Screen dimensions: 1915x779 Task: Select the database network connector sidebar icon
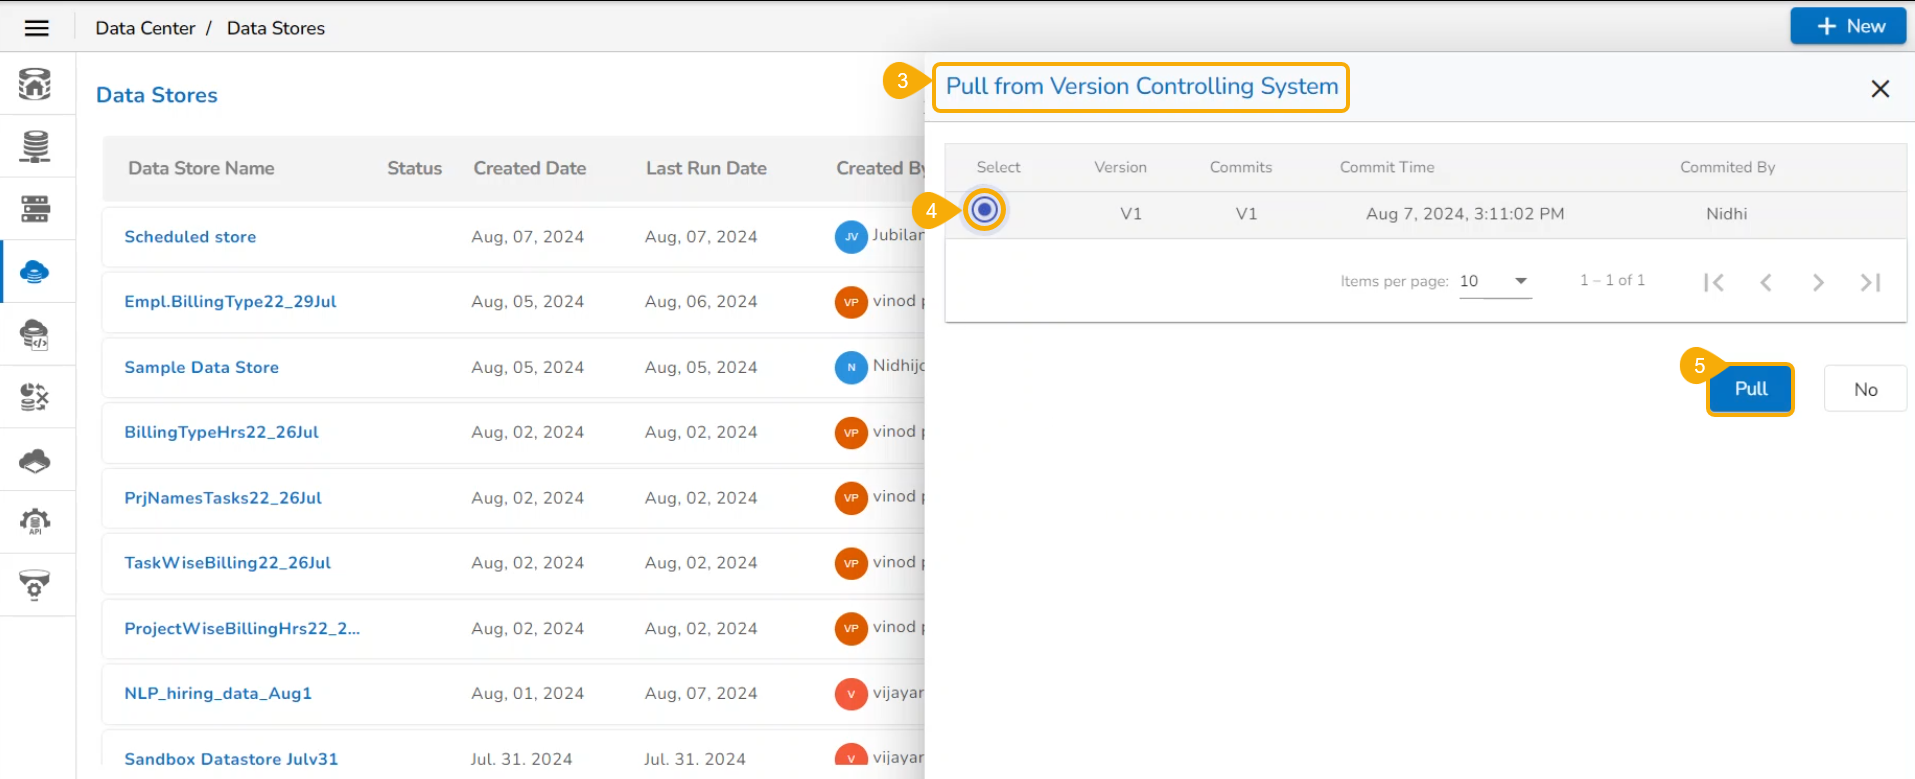click(35, 146)
